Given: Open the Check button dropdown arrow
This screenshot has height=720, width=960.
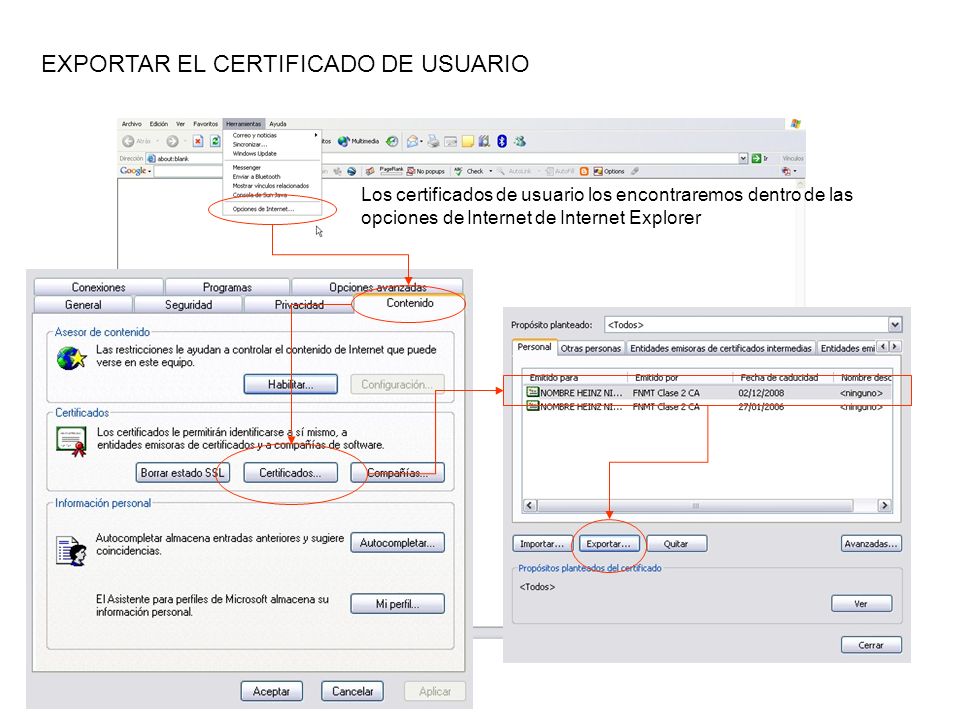Looking at the screenshot, I should pos(490,171).
